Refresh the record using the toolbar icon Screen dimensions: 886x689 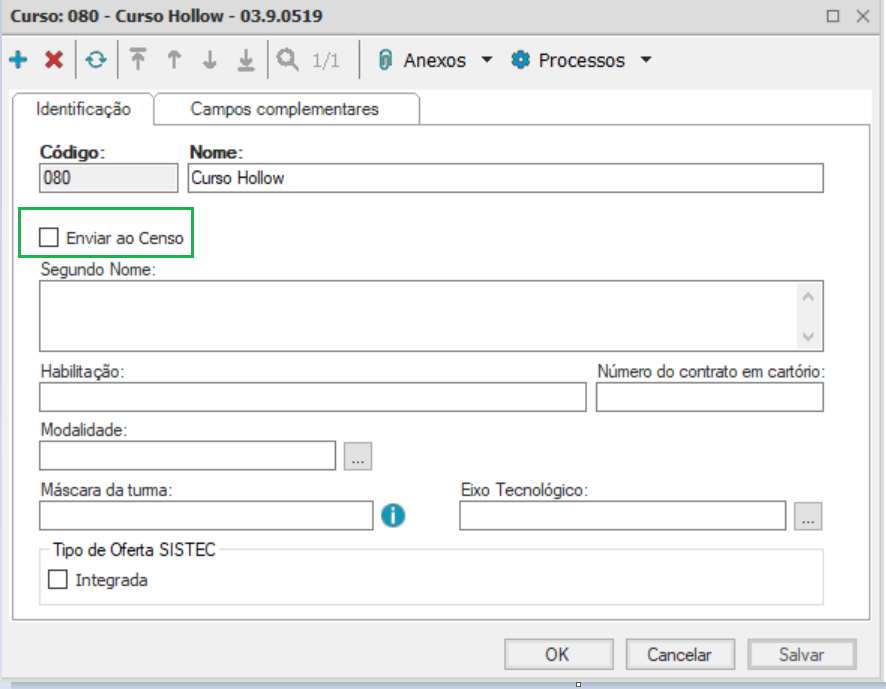pos(96,59)
